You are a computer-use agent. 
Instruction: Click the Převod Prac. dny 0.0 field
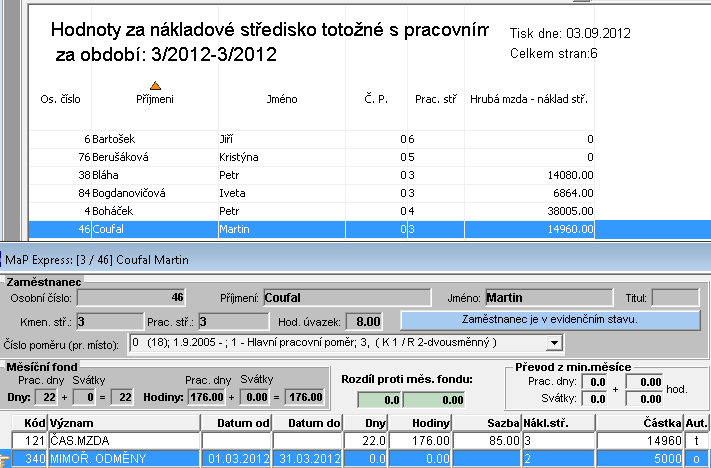tap(594, 382)
